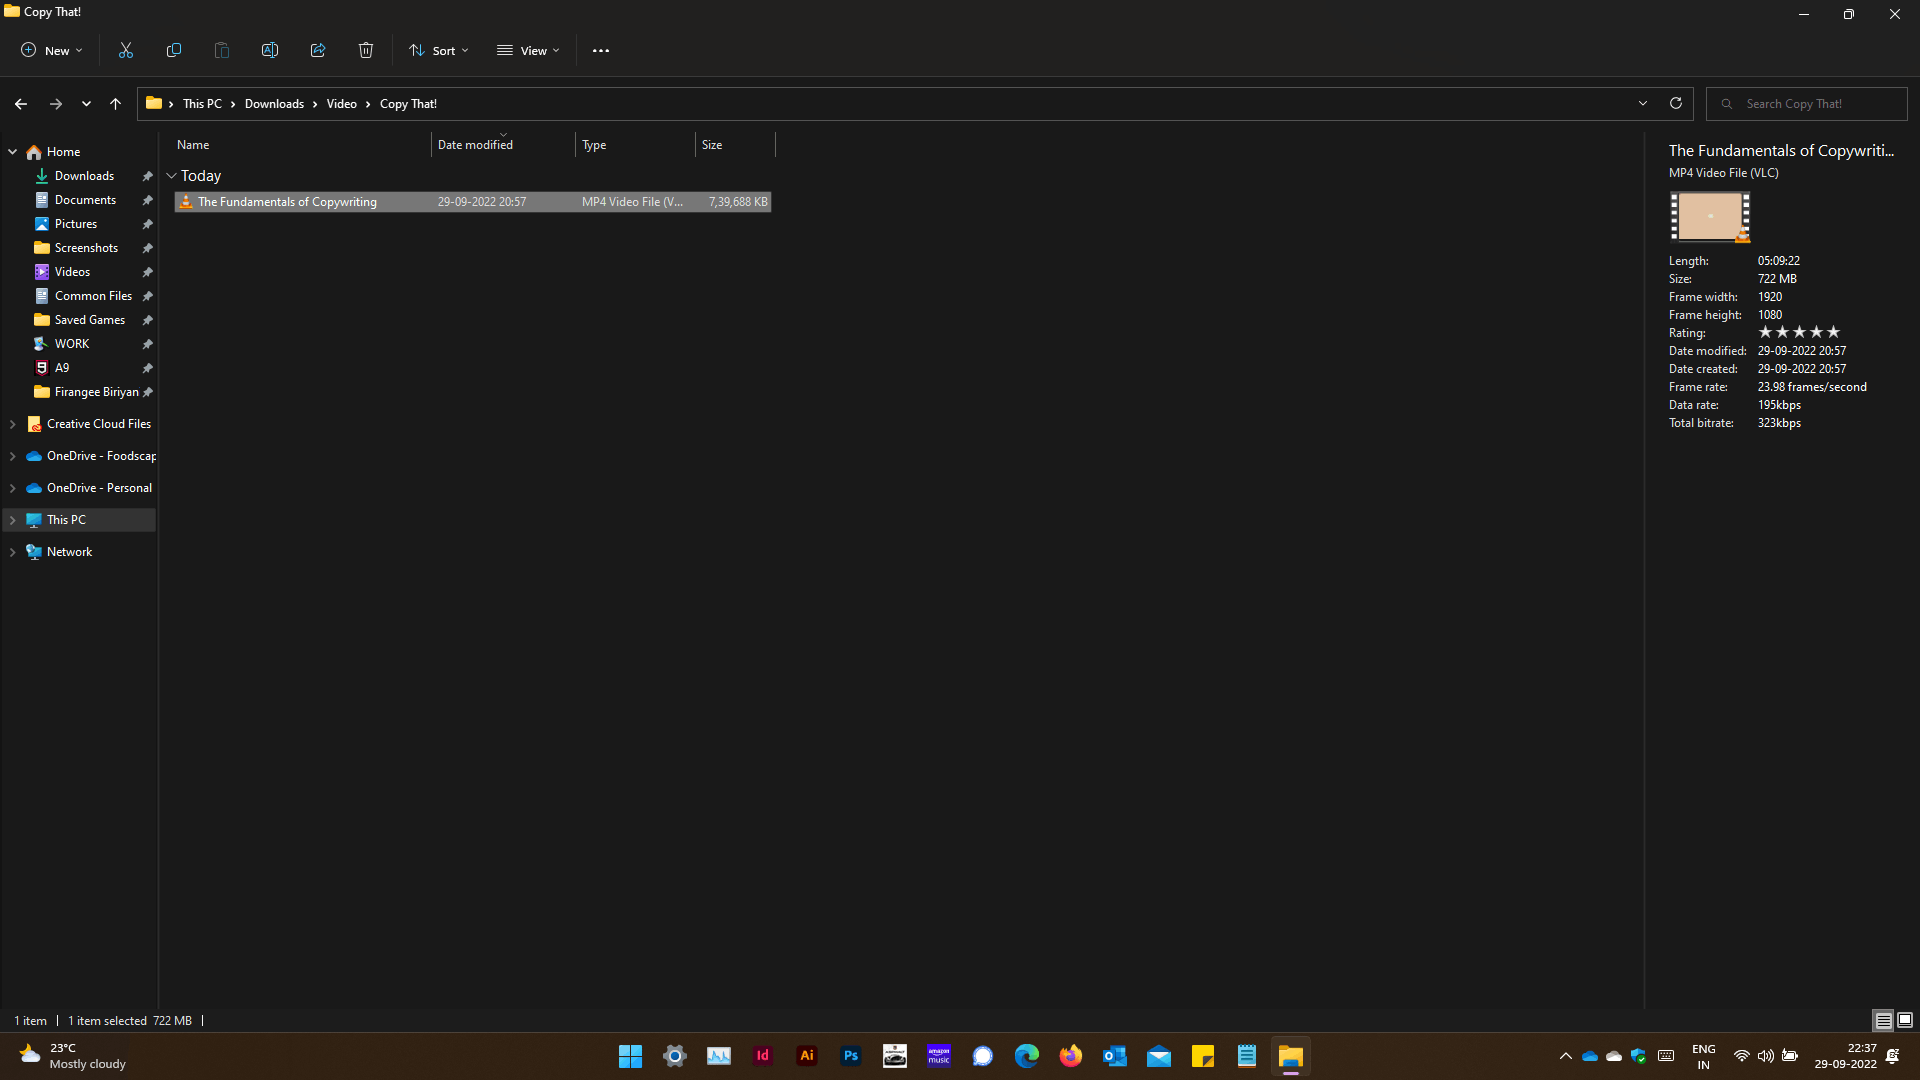Open weather widget on taskbar

73,1056
